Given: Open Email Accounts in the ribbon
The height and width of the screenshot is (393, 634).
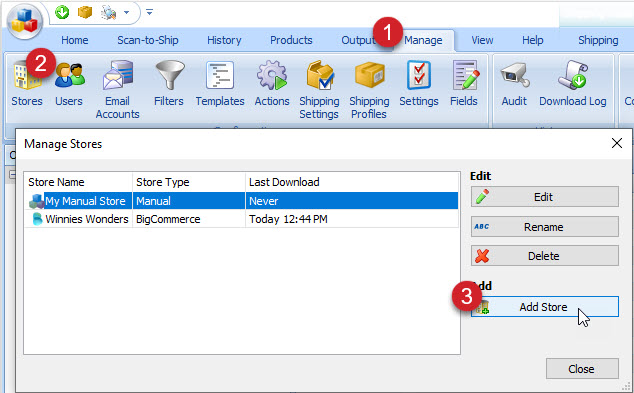Looking at the screenshot, I should (x=118, y=90).
